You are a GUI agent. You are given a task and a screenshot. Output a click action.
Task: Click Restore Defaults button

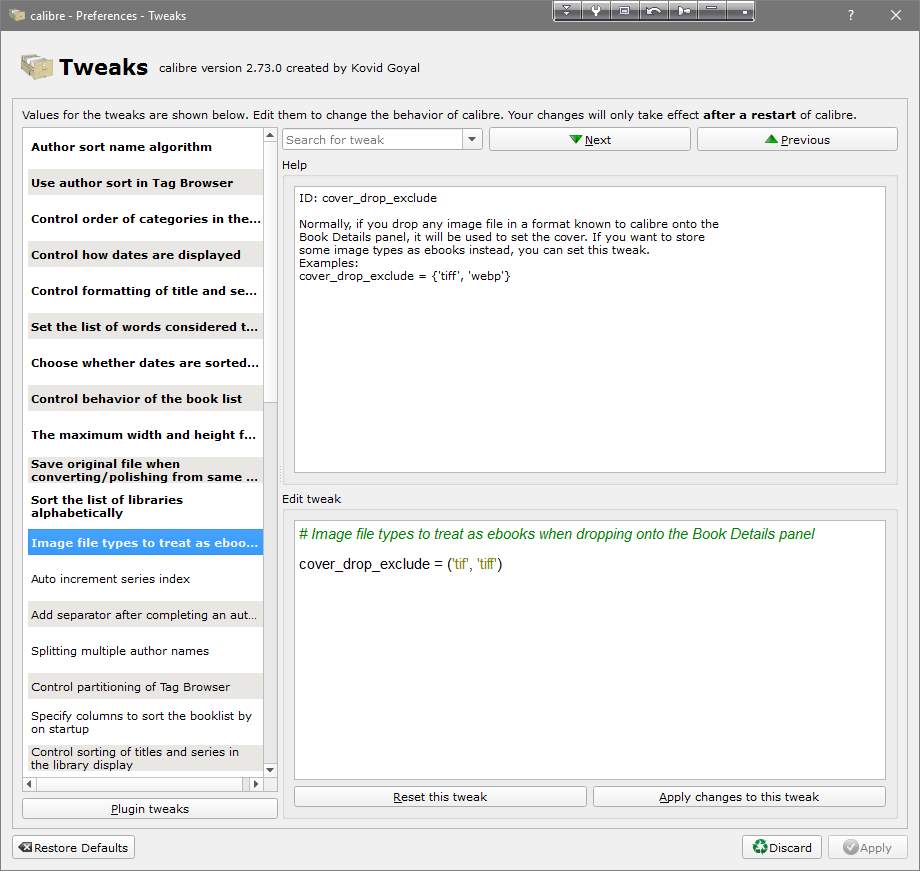pos(73,848)
